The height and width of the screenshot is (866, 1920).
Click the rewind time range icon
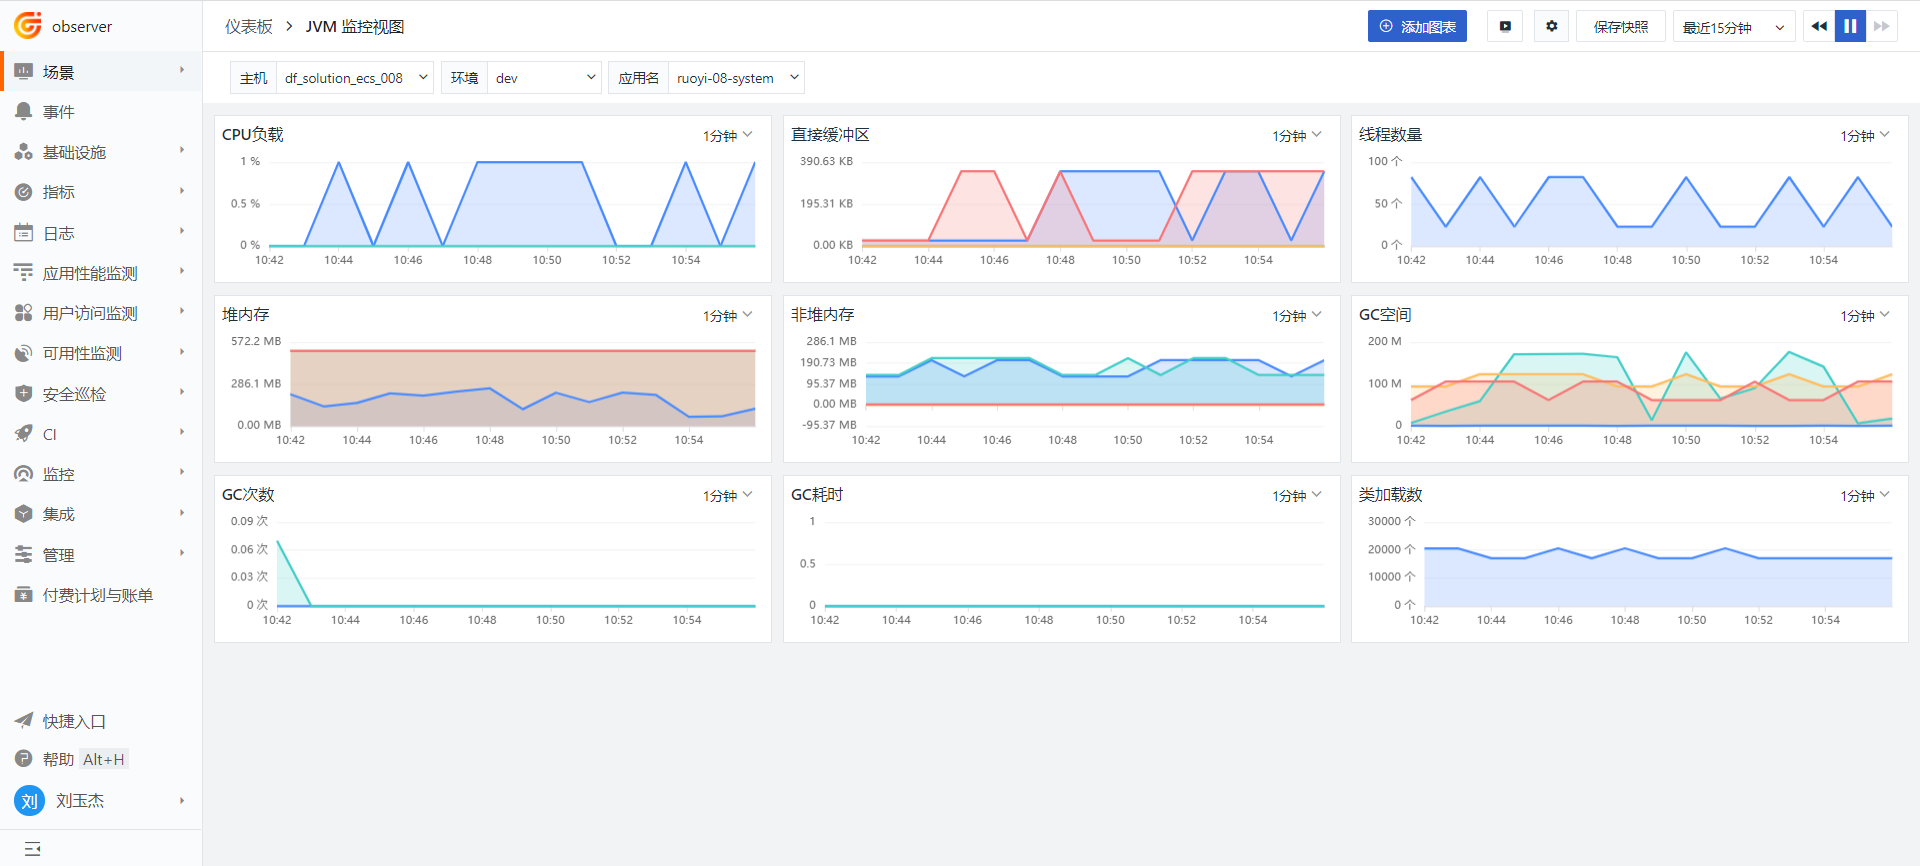pyautogui.click(x=1819, y=27)
